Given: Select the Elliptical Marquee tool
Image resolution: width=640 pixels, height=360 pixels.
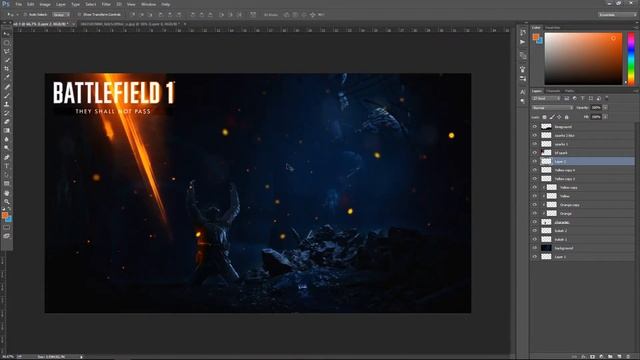Looking at the screenshot, I should (7, 43).
